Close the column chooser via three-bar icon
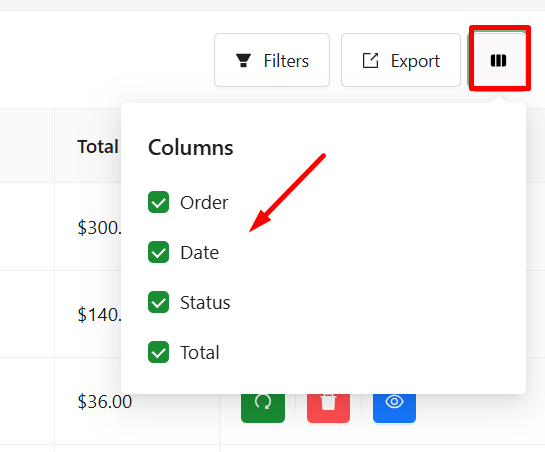Screen dimensions: 545x452 pos(498,60)
